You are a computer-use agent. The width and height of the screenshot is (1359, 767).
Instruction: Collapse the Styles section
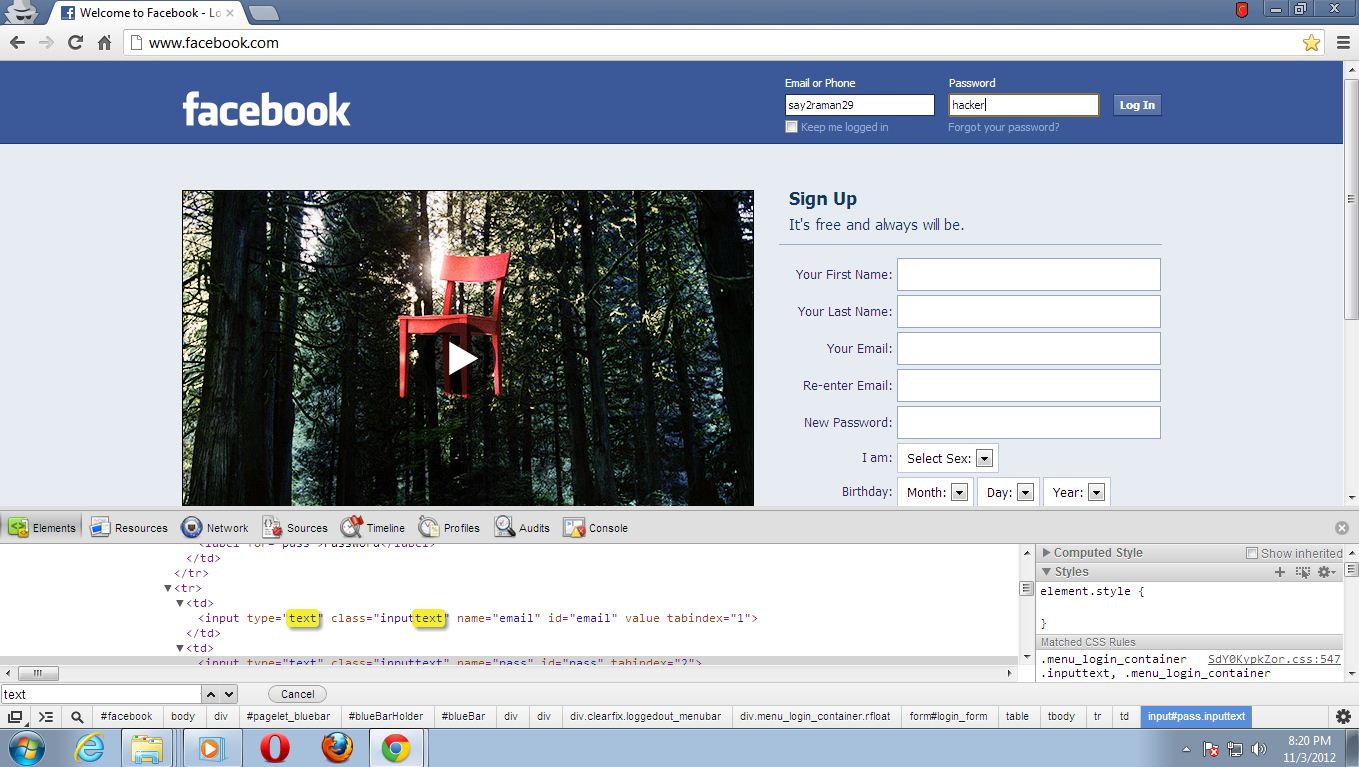point(1046,572)
